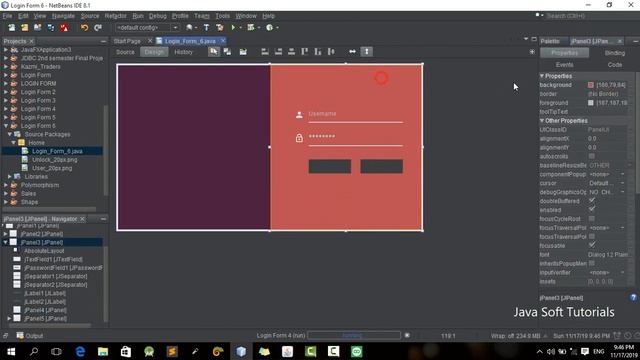Click the Windows Start button
The height and width of the screenshot is (360, 640).
11,351
